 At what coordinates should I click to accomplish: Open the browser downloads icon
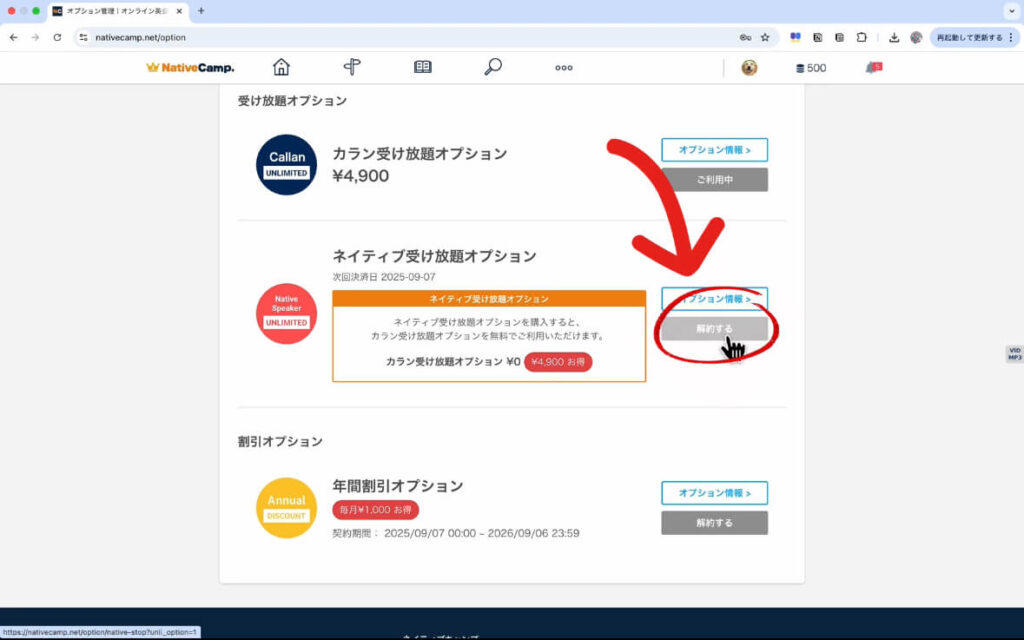[894, 37]
